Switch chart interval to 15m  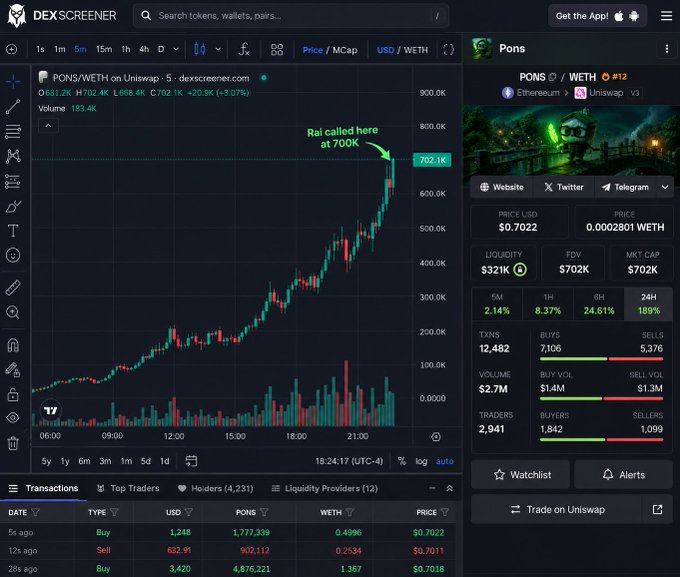point(104,49)
